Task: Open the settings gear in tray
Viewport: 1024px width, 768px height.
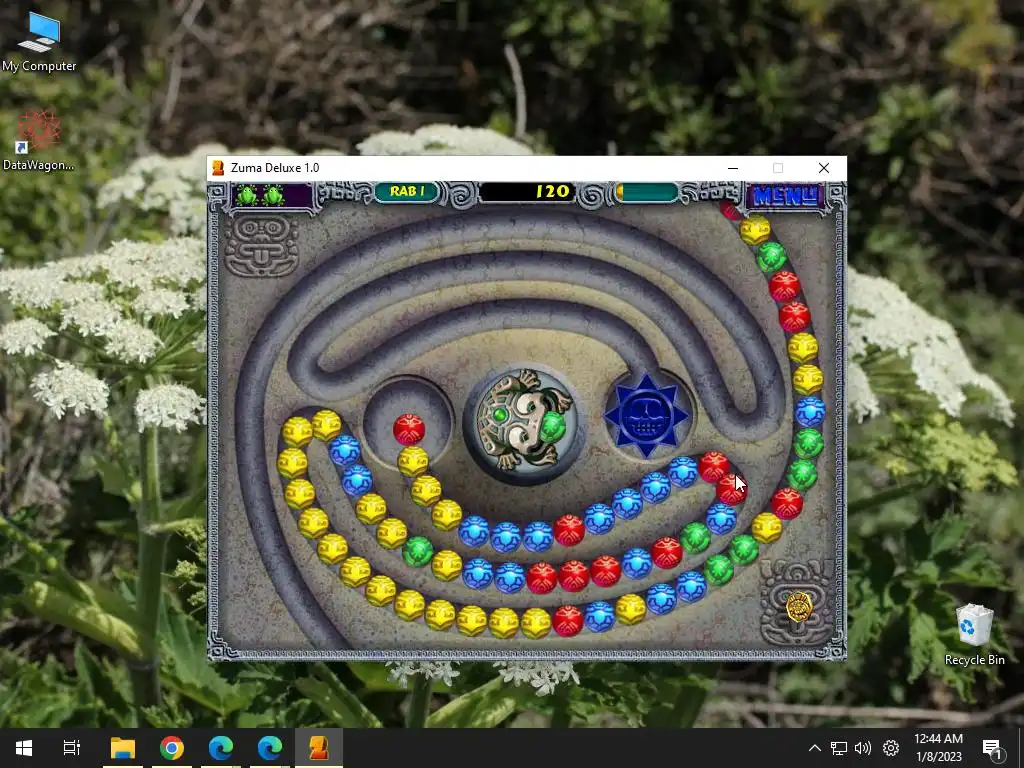Action: 891,748
